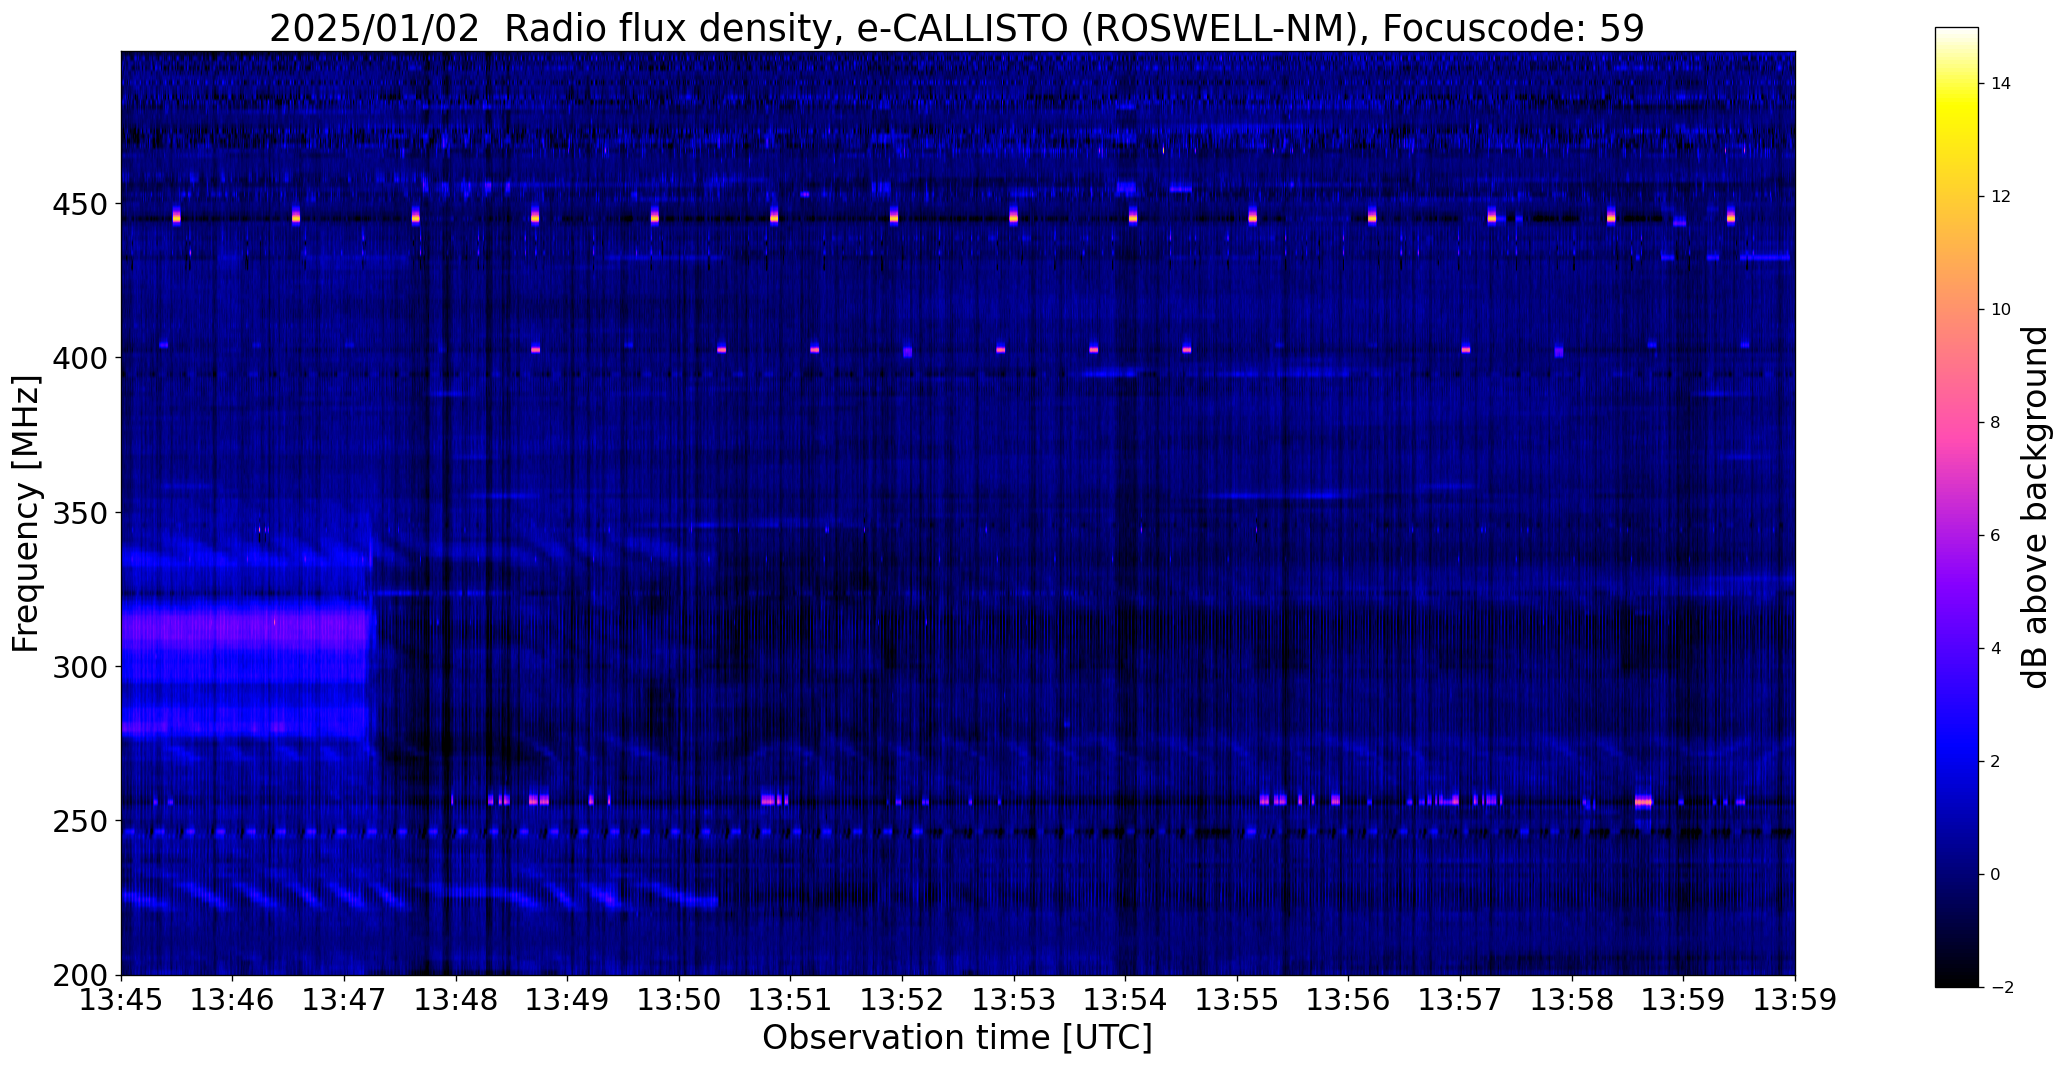Click the colorbar tick label 4
The height and width of the screenshot is (1067, 2066).
pyautogui.click(x=1995, y=649)
